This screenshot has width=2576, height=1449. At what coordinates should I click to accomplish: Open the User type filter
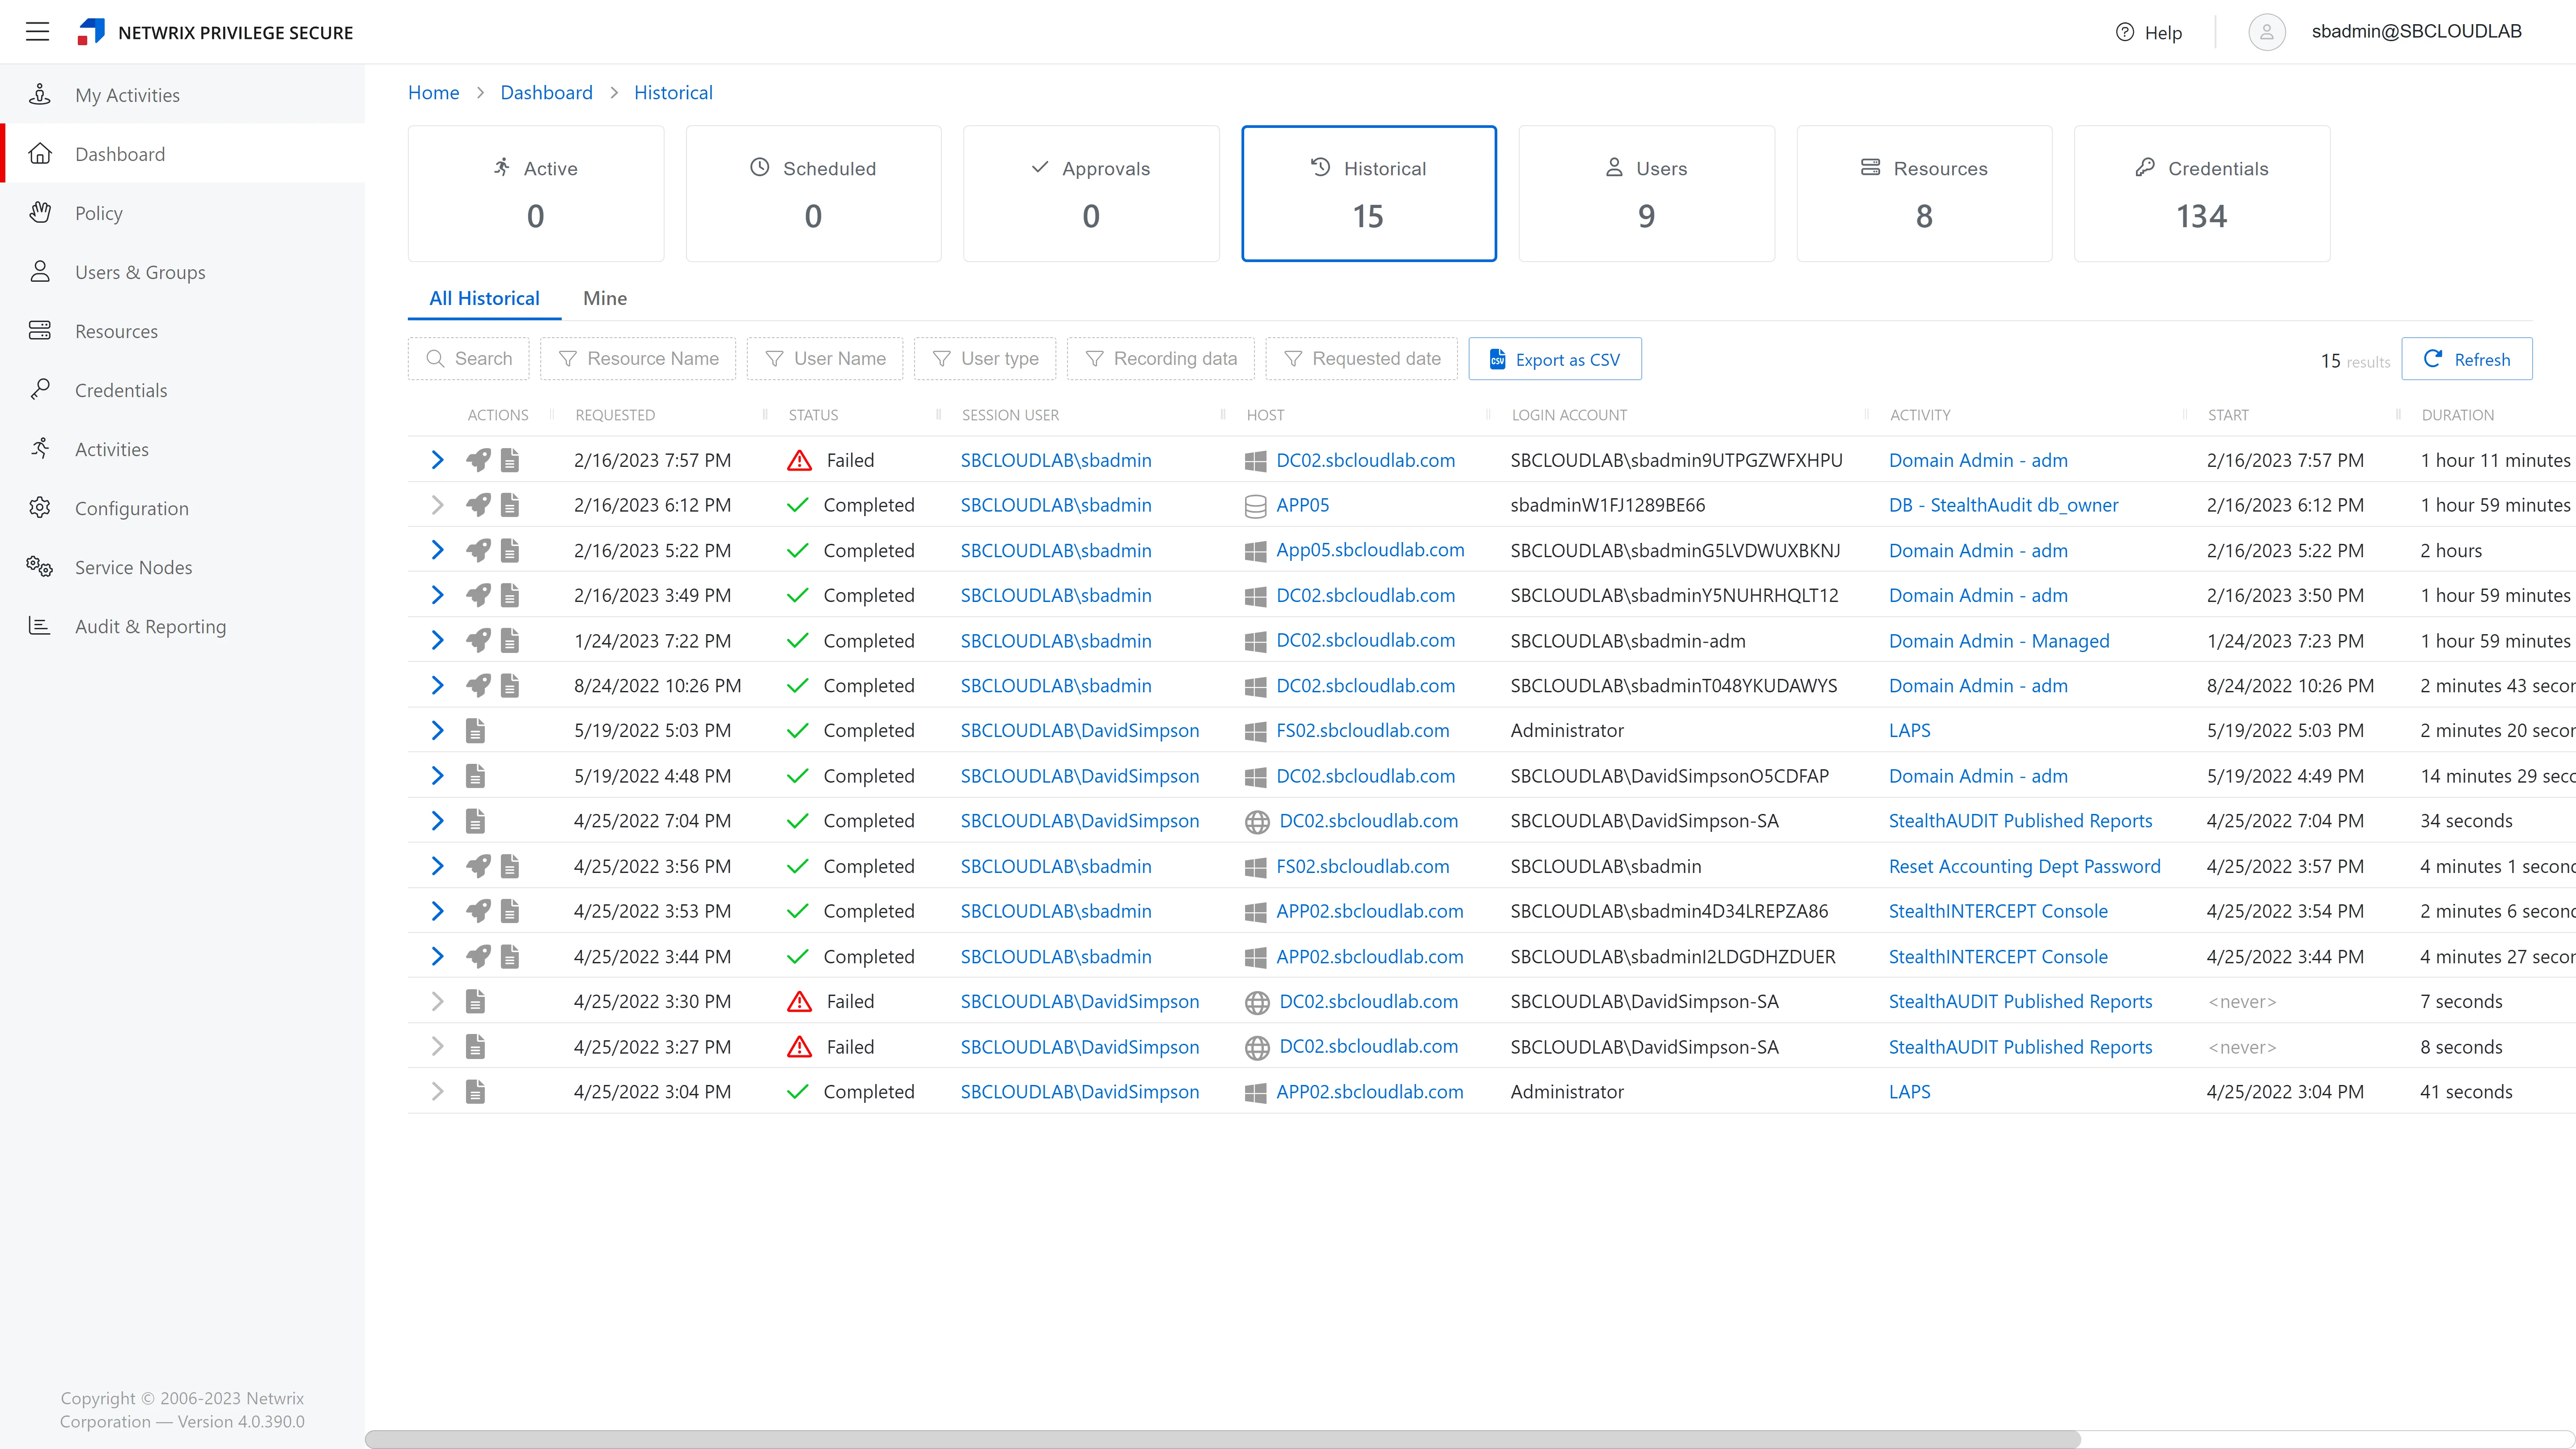[x=985, y=359]
